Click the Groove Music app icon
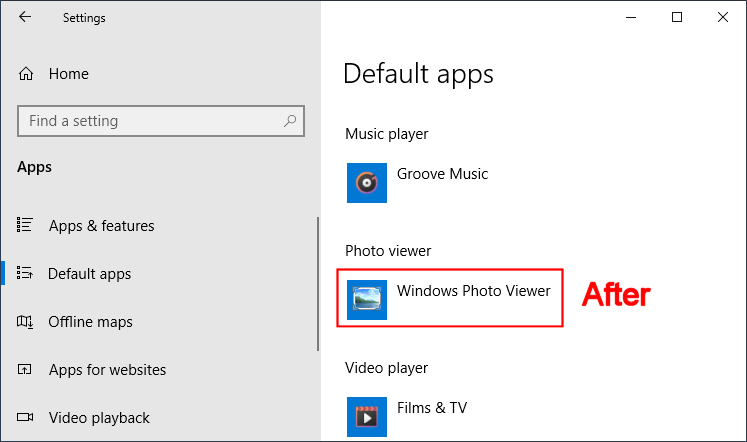The image size is (747, 442). (366, 183)
